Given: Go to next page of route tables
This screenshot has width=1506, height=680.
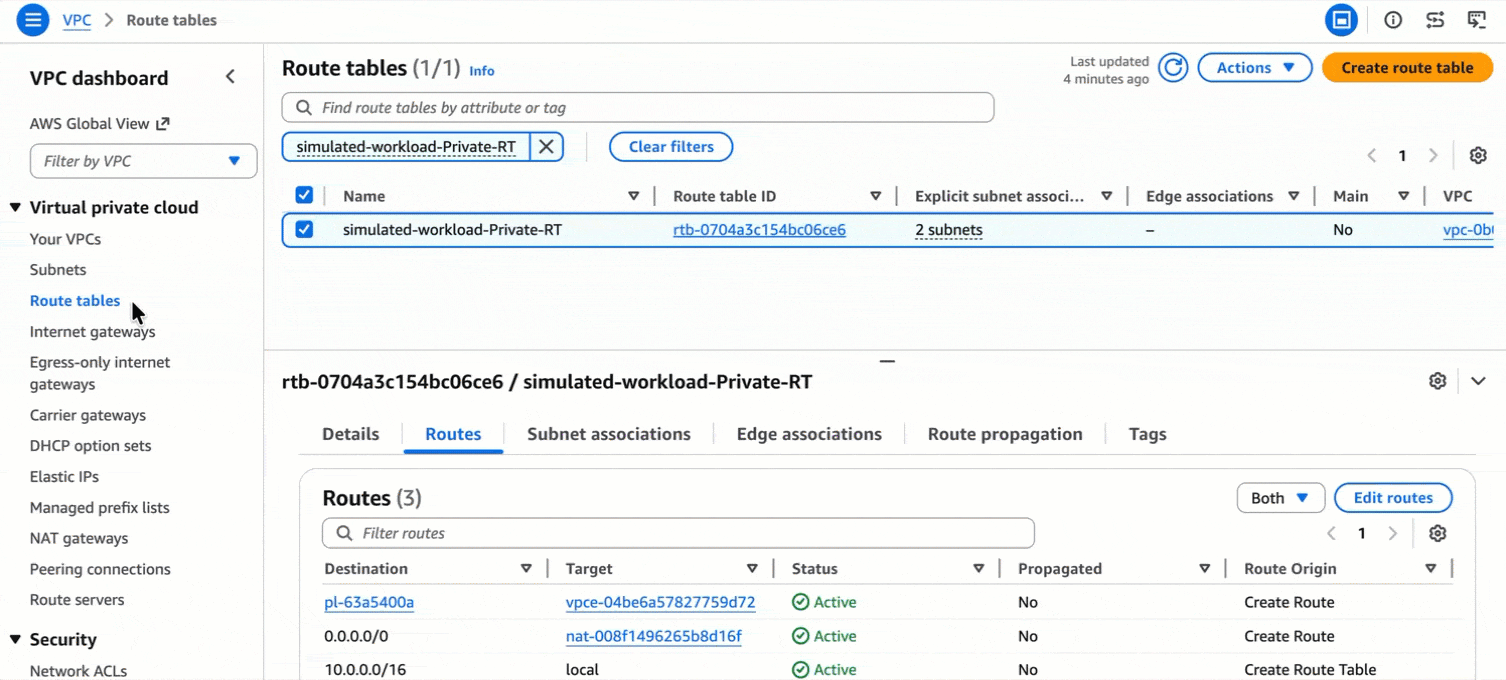Looking at the screenshot, I should click(x=1433, y=155).
